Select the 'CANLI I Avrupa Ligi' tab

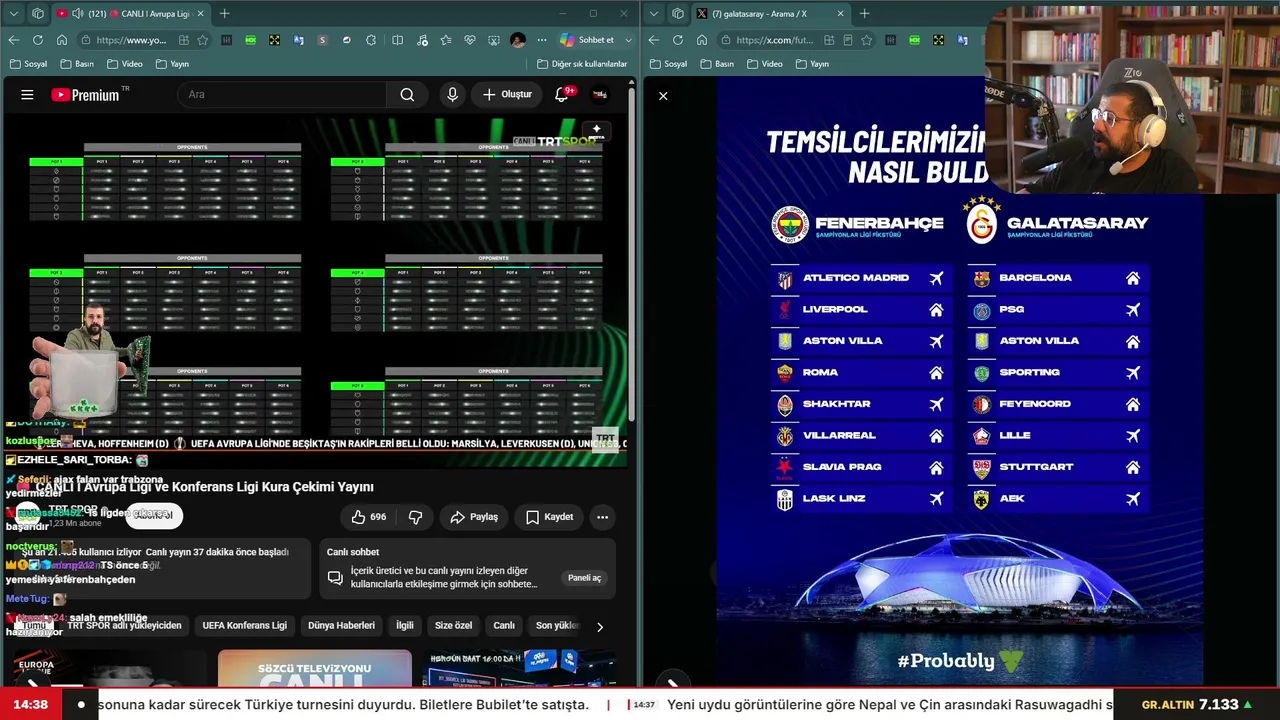[130, 13]
